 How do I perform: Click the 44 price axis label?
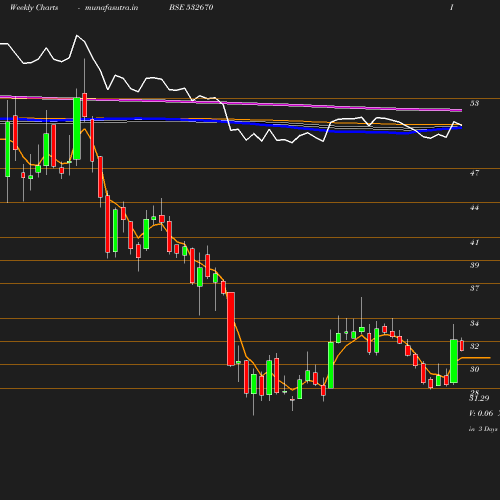click(474, 208)
